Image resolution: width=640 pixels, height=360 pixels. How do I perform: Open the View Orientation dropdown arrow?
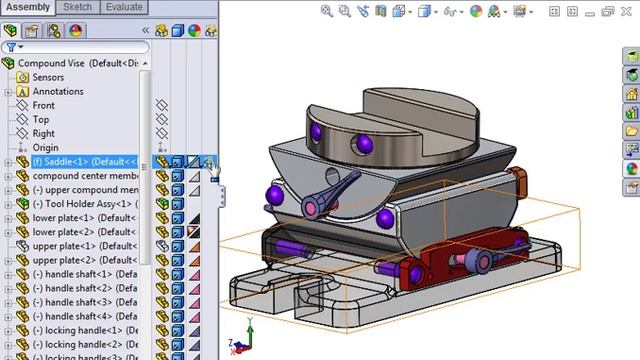(410, 12)
